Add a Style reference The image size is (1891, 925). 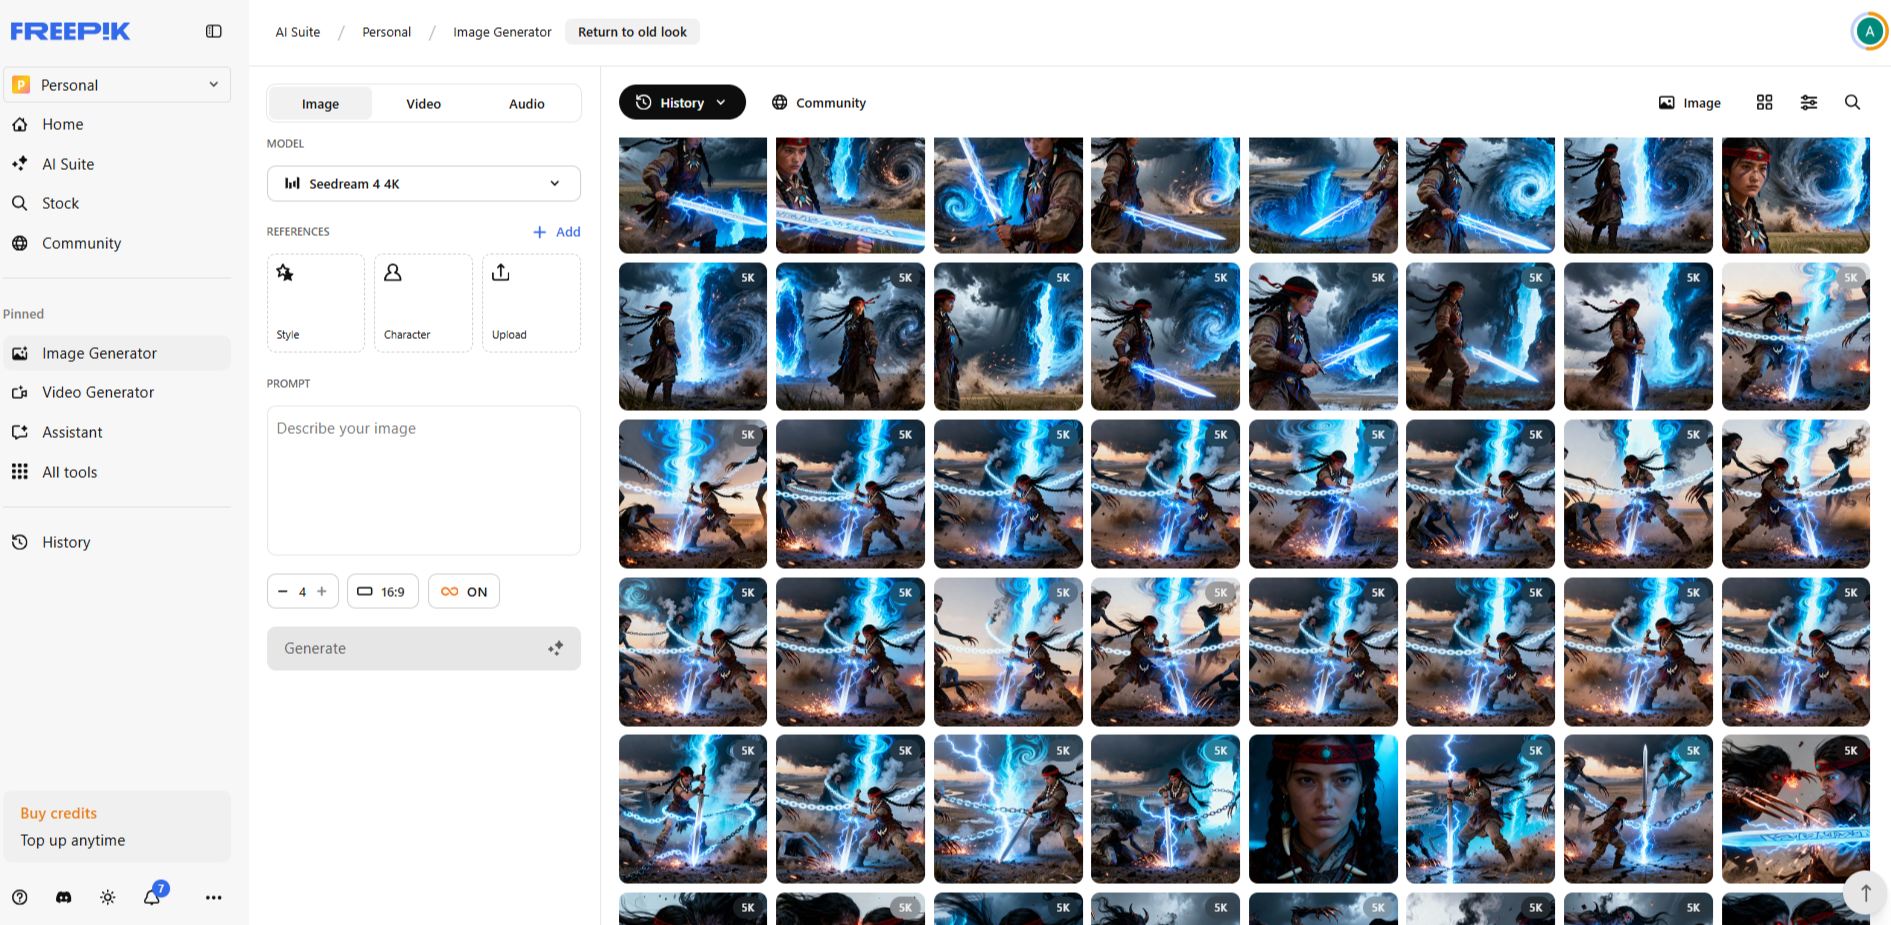316,303
